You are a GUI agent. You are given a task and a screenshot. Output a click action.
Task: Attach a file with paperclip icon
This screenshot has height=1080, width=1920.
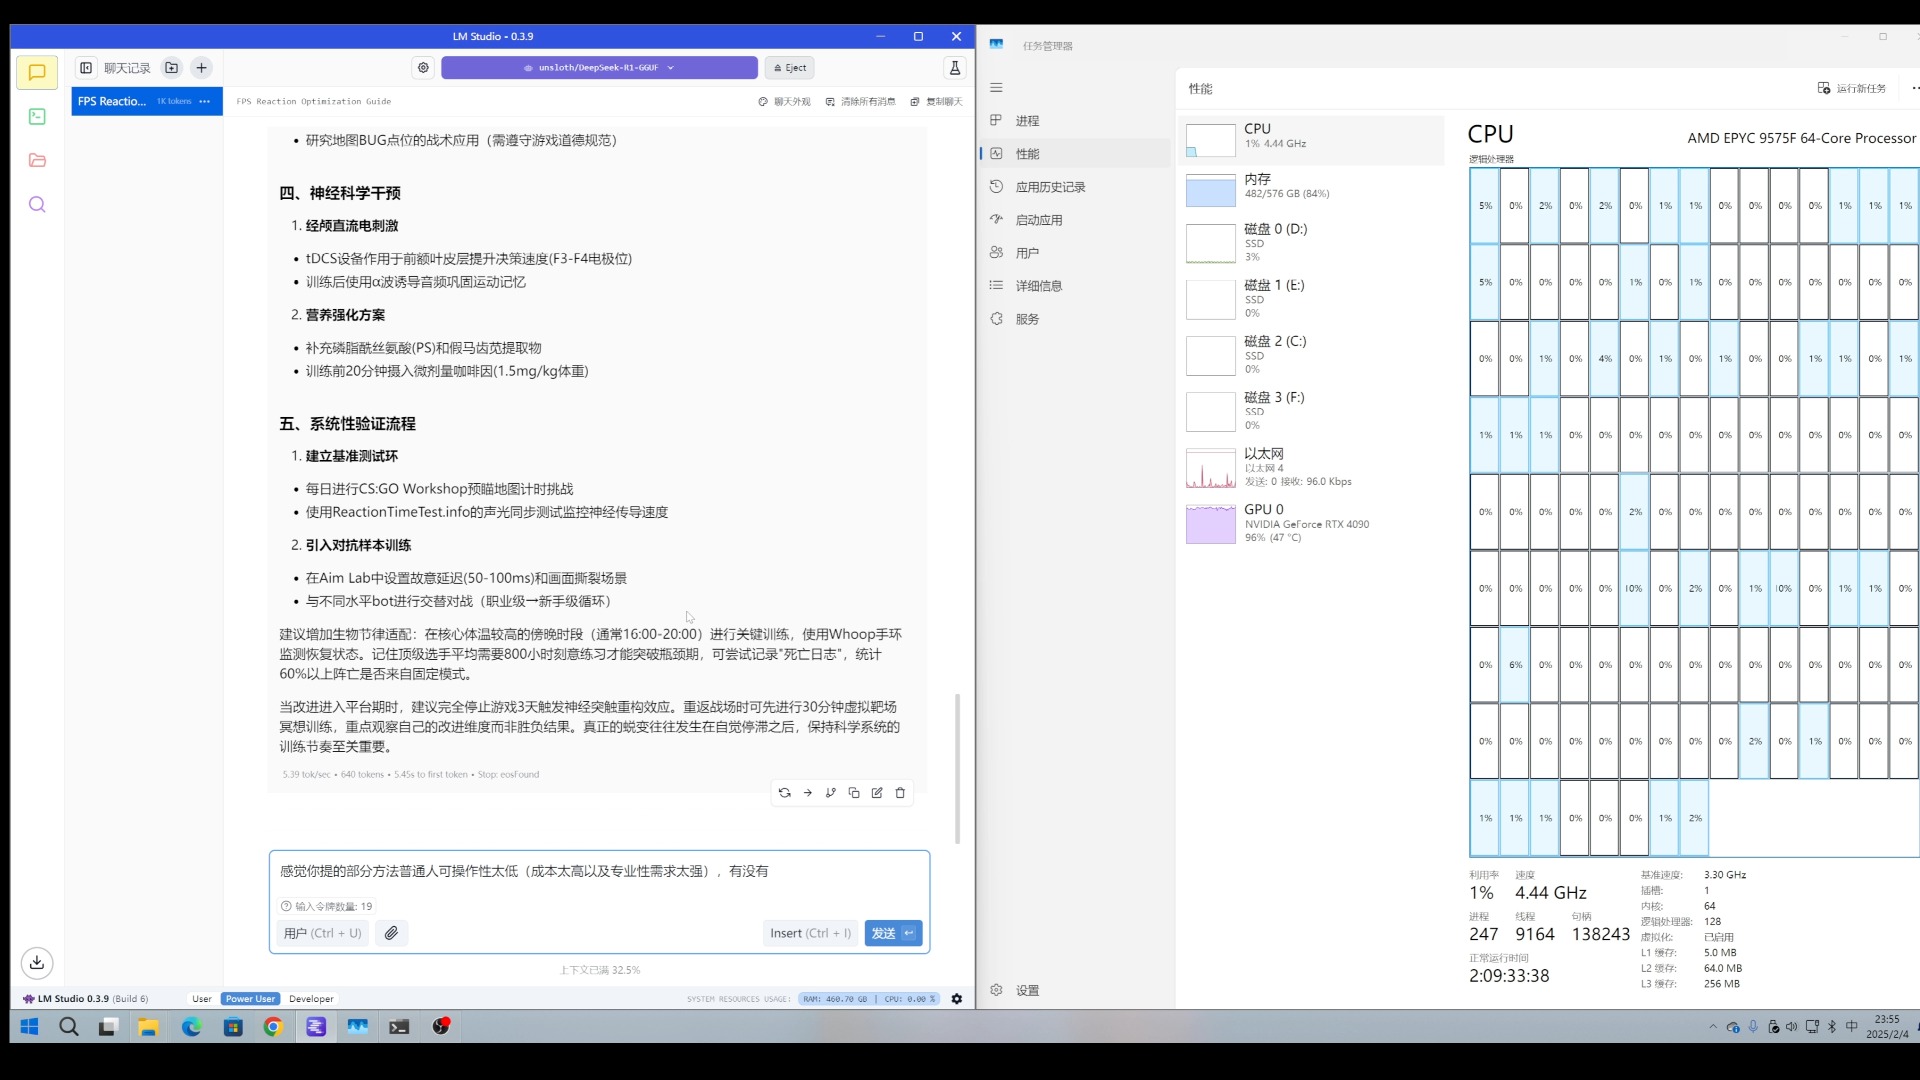tap(391, 933)
